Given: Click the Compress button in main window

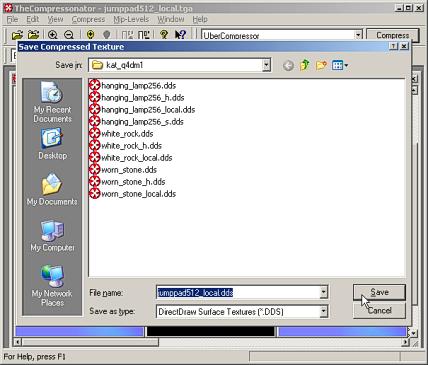Looking at the screenshot, I should [392, 35].
